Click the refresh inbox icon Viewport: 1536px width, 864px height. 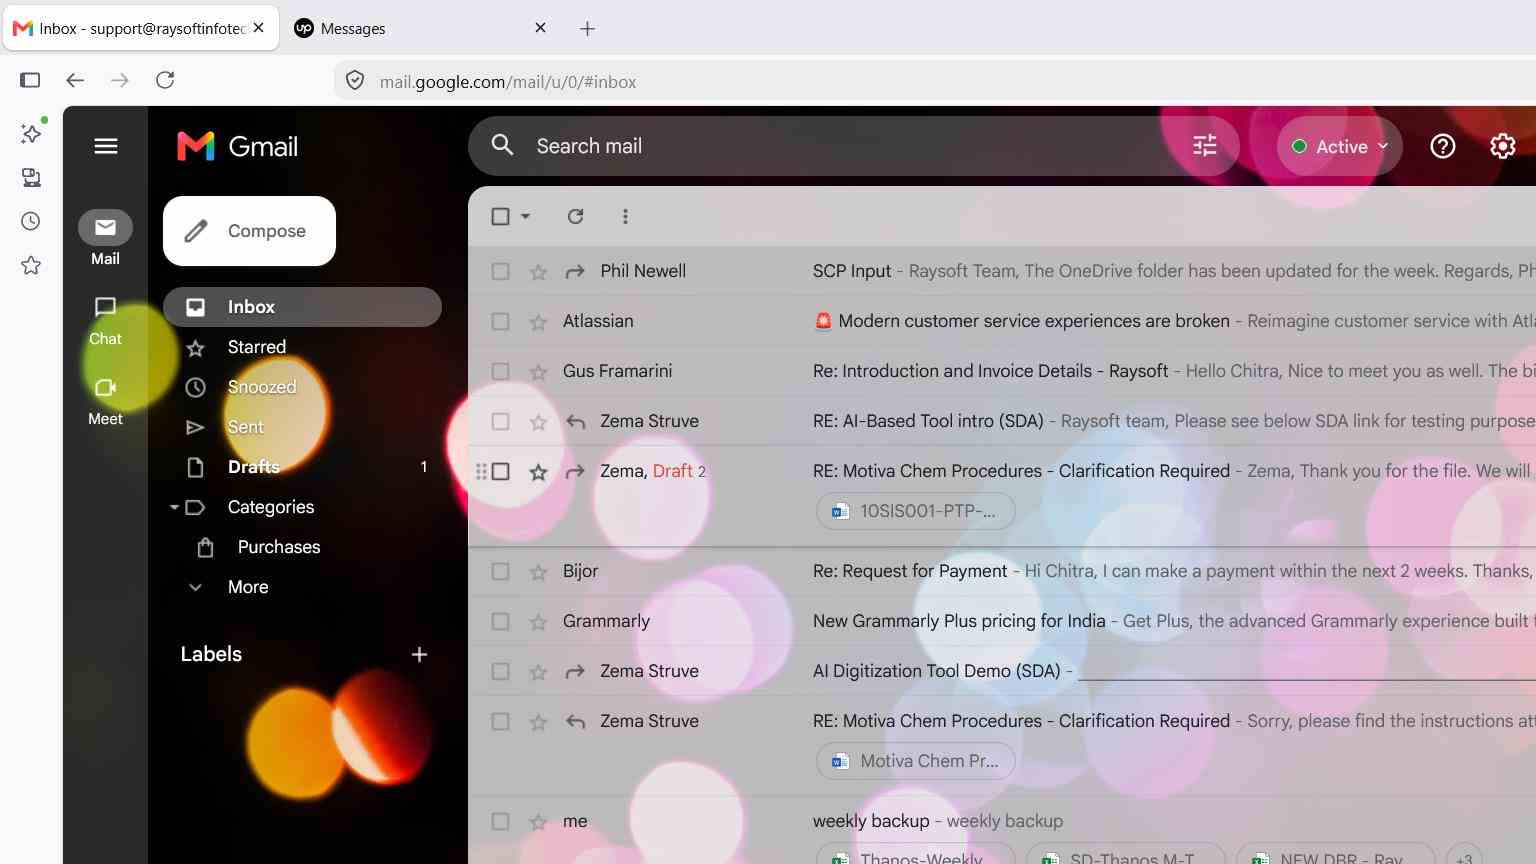pos(575,216)
